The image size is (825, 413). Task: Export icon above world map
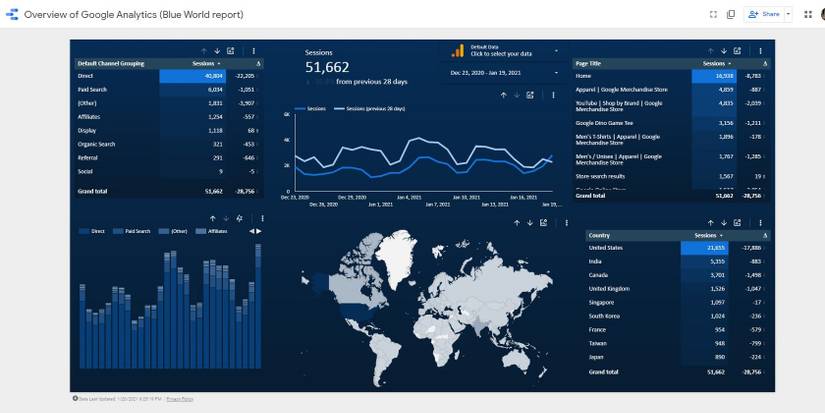[544, 223]
